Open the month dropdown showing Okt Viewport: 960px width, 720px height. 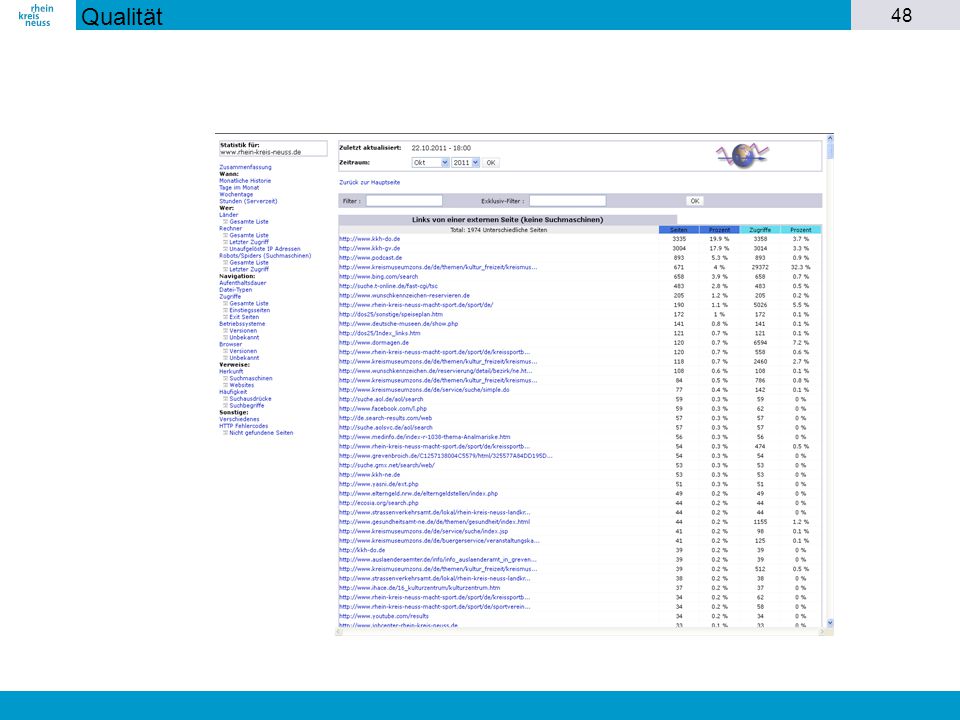430,163
